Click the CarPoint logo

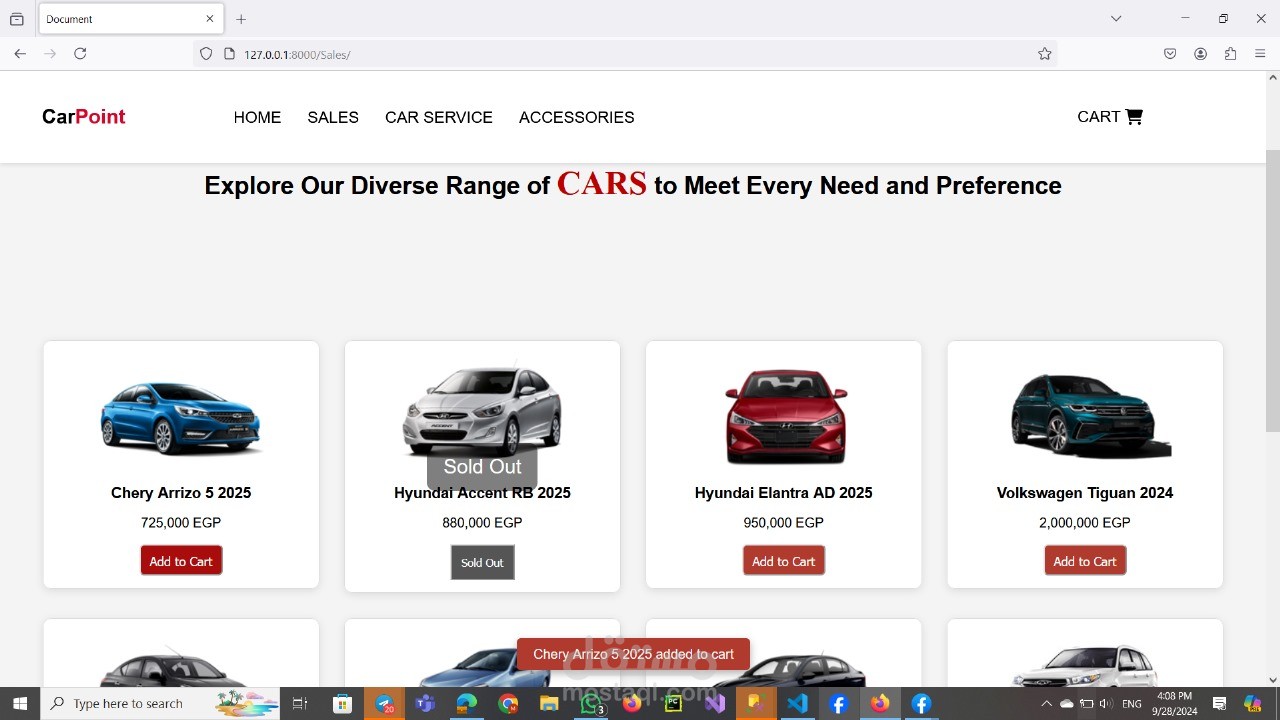[84, 117]
